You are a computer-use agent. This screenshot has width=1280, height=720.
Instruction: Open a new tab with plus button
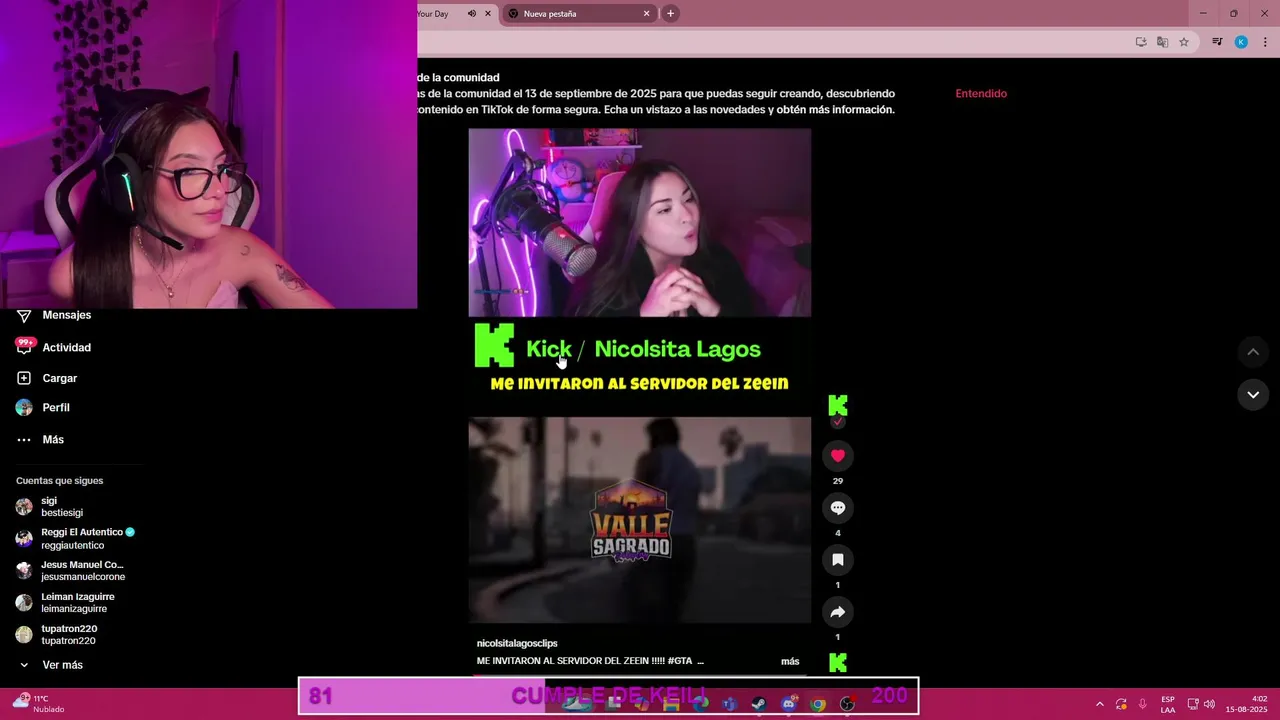670,14
